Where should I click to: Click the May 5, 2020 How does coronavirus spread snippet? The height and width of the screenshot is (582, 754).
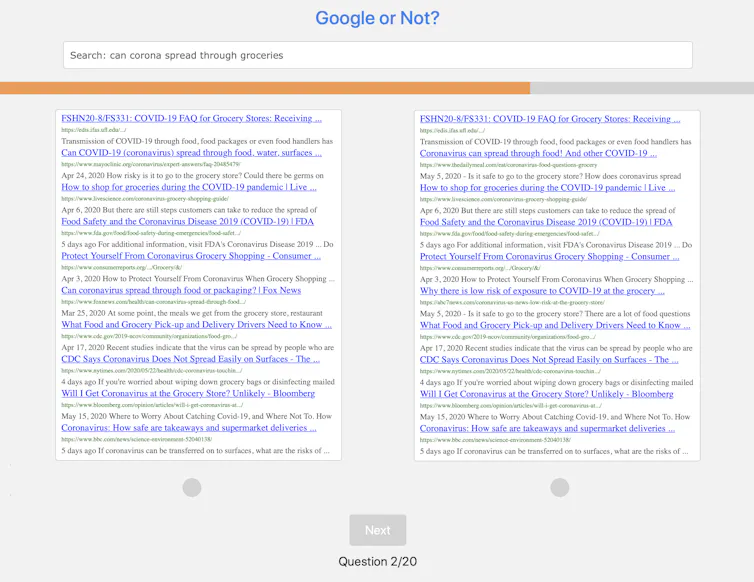pos(551,176)
